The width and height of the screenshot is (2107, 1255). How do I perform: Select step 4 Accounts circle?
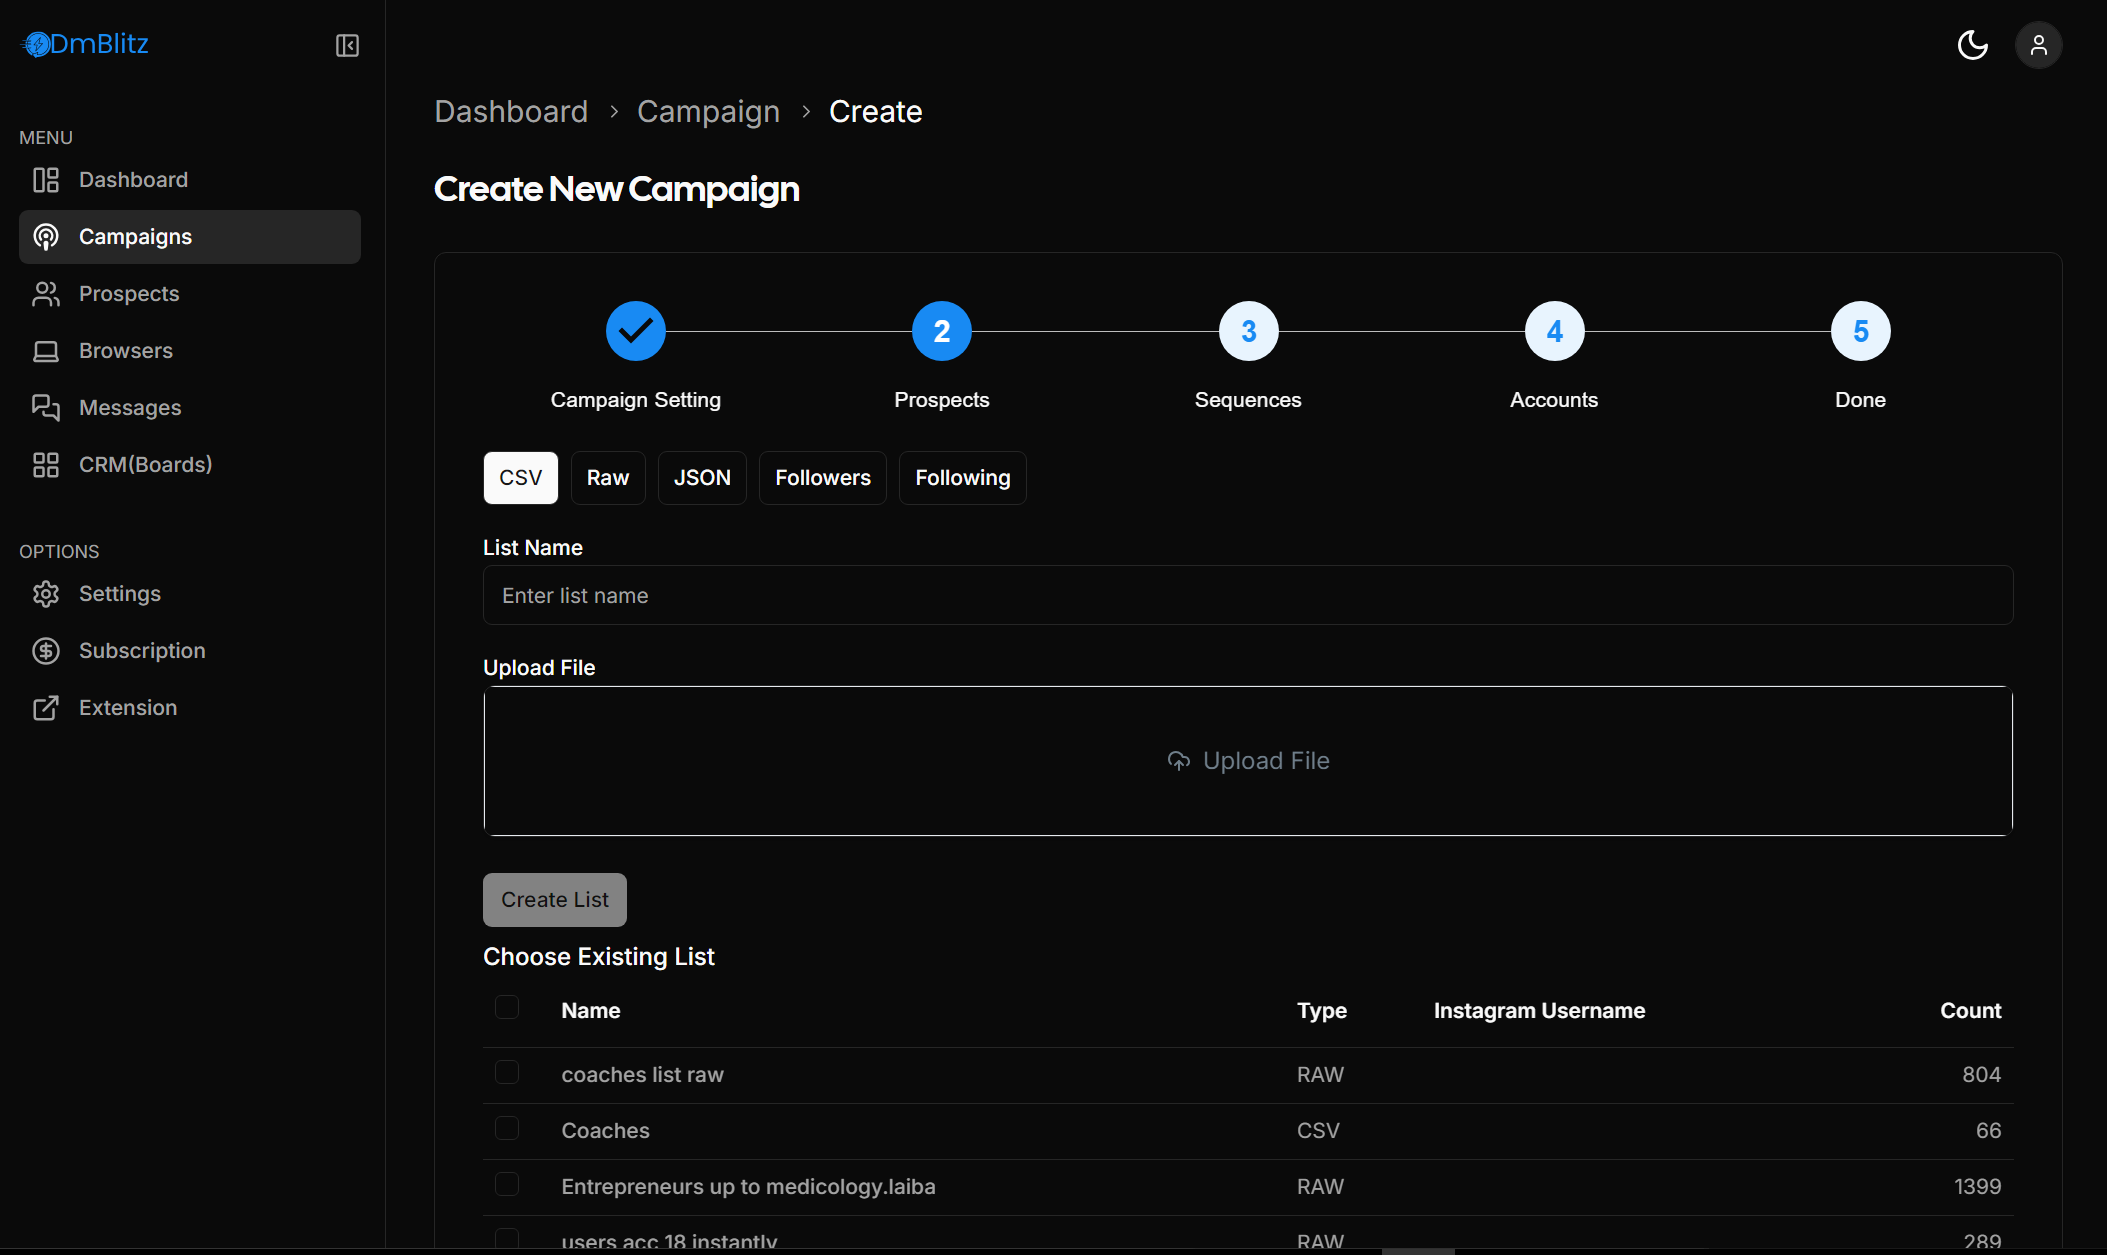click(1555, 331)
